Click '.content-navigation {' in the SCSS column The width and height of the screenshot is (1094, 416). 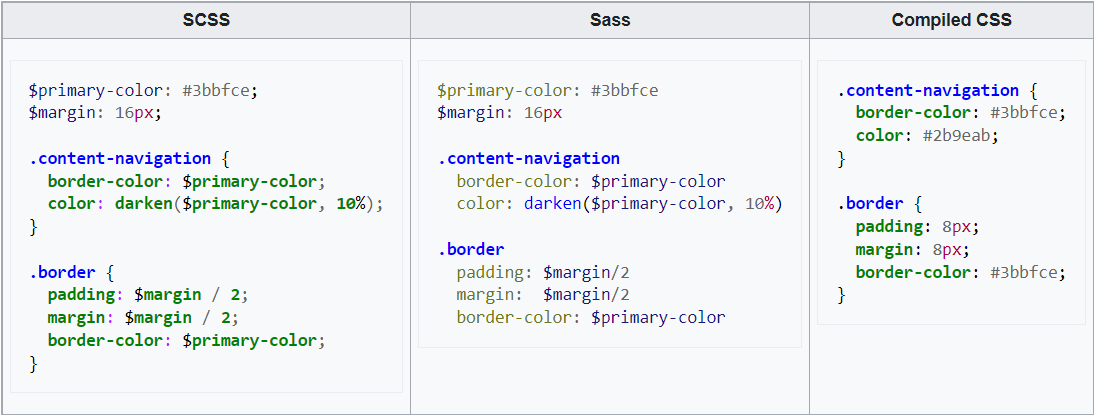[x=129, y=158]
